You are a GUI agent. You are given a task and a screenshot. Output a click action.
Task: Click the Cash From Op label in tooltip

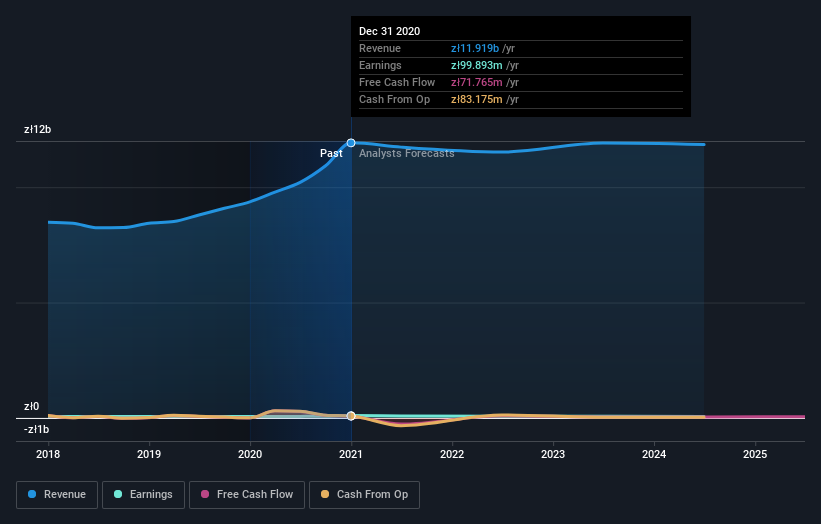(394, 99)
